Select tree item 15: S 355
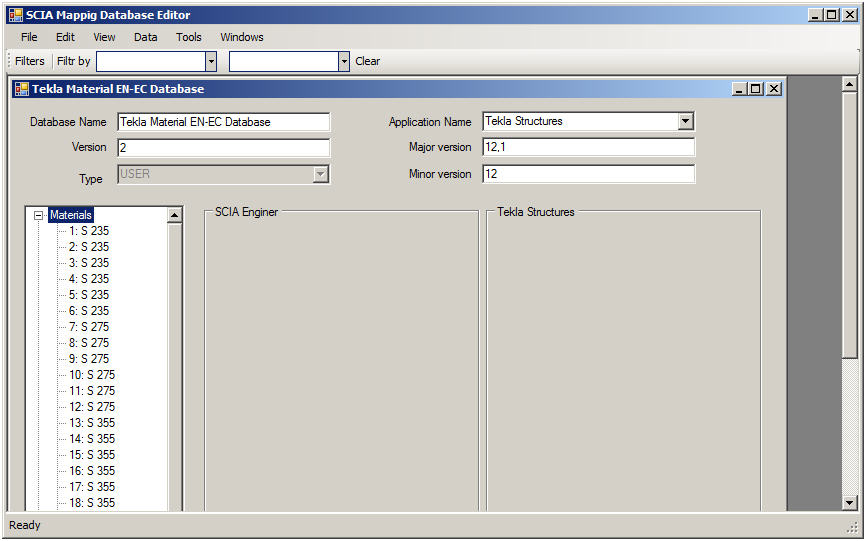 coord(92,455)
